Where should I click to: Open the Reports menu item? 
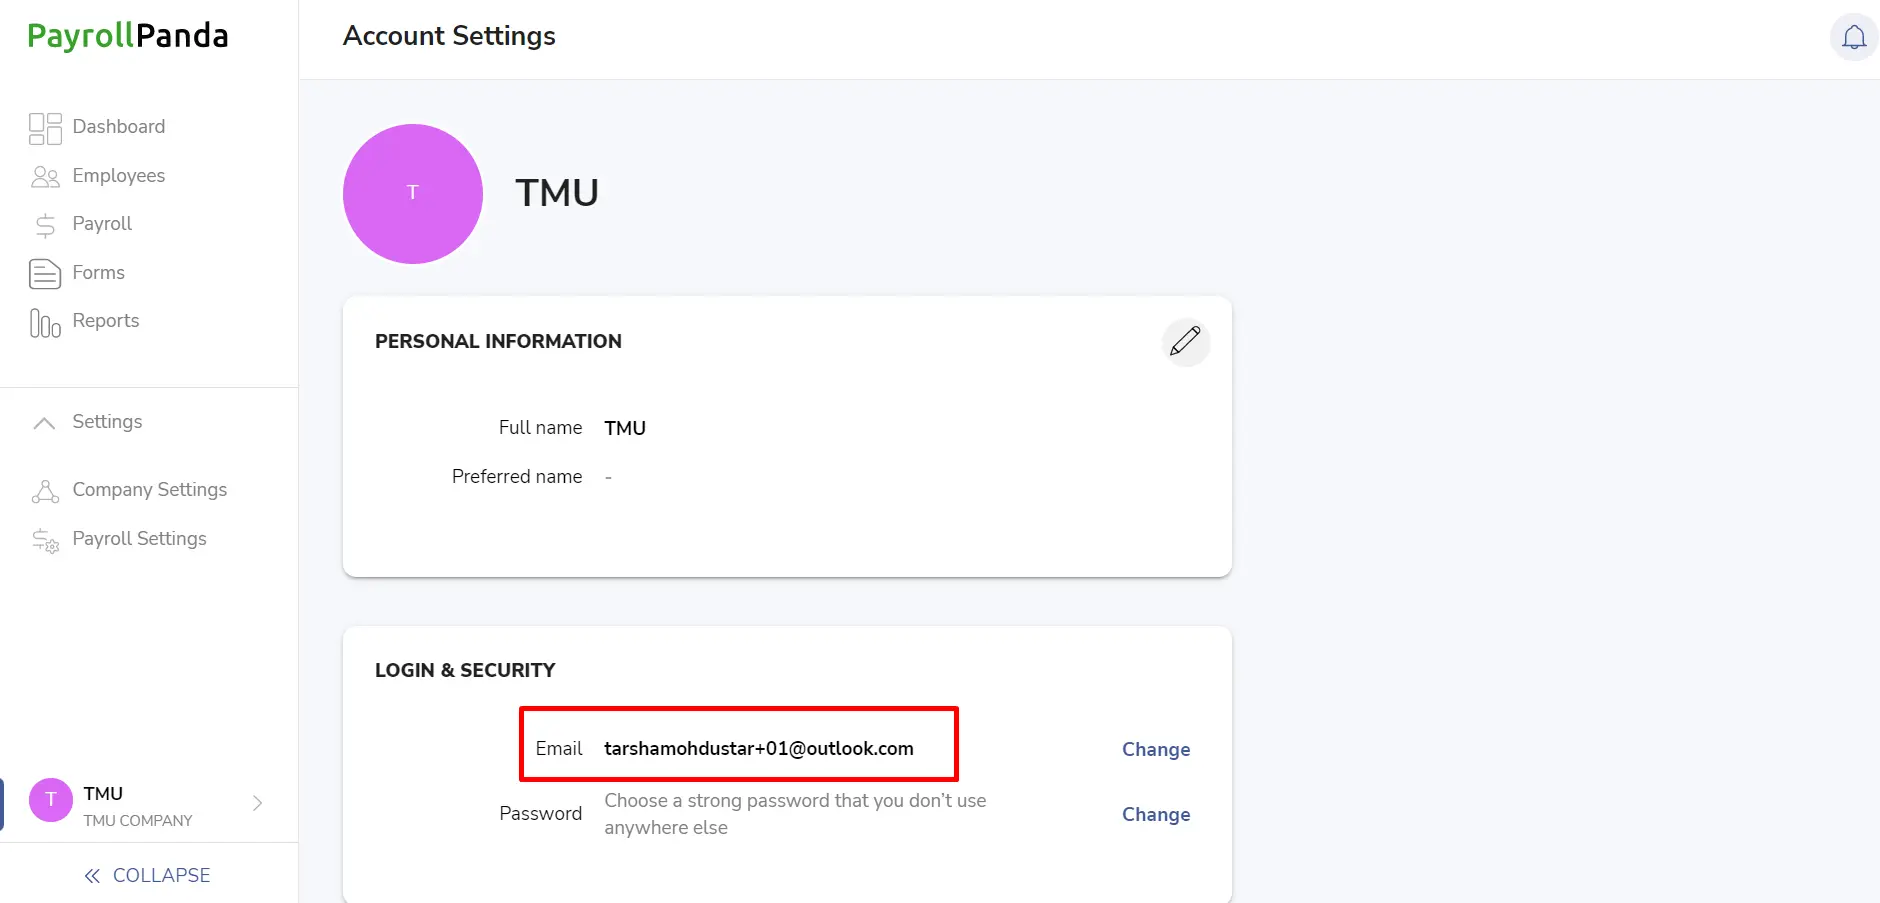[106, 321]
